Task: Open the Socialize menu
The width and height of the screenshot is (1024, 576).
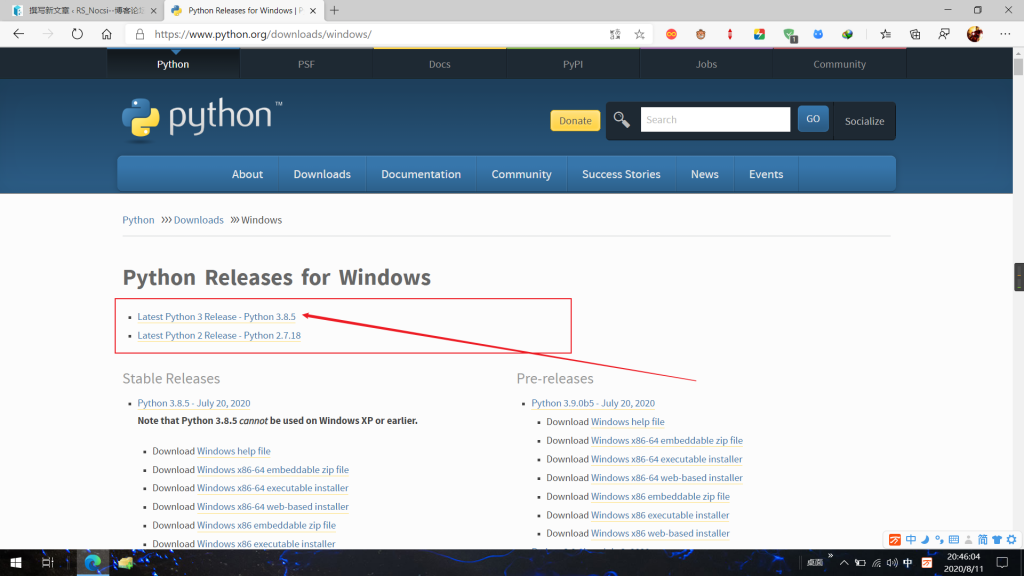Action: click(865, 121)
